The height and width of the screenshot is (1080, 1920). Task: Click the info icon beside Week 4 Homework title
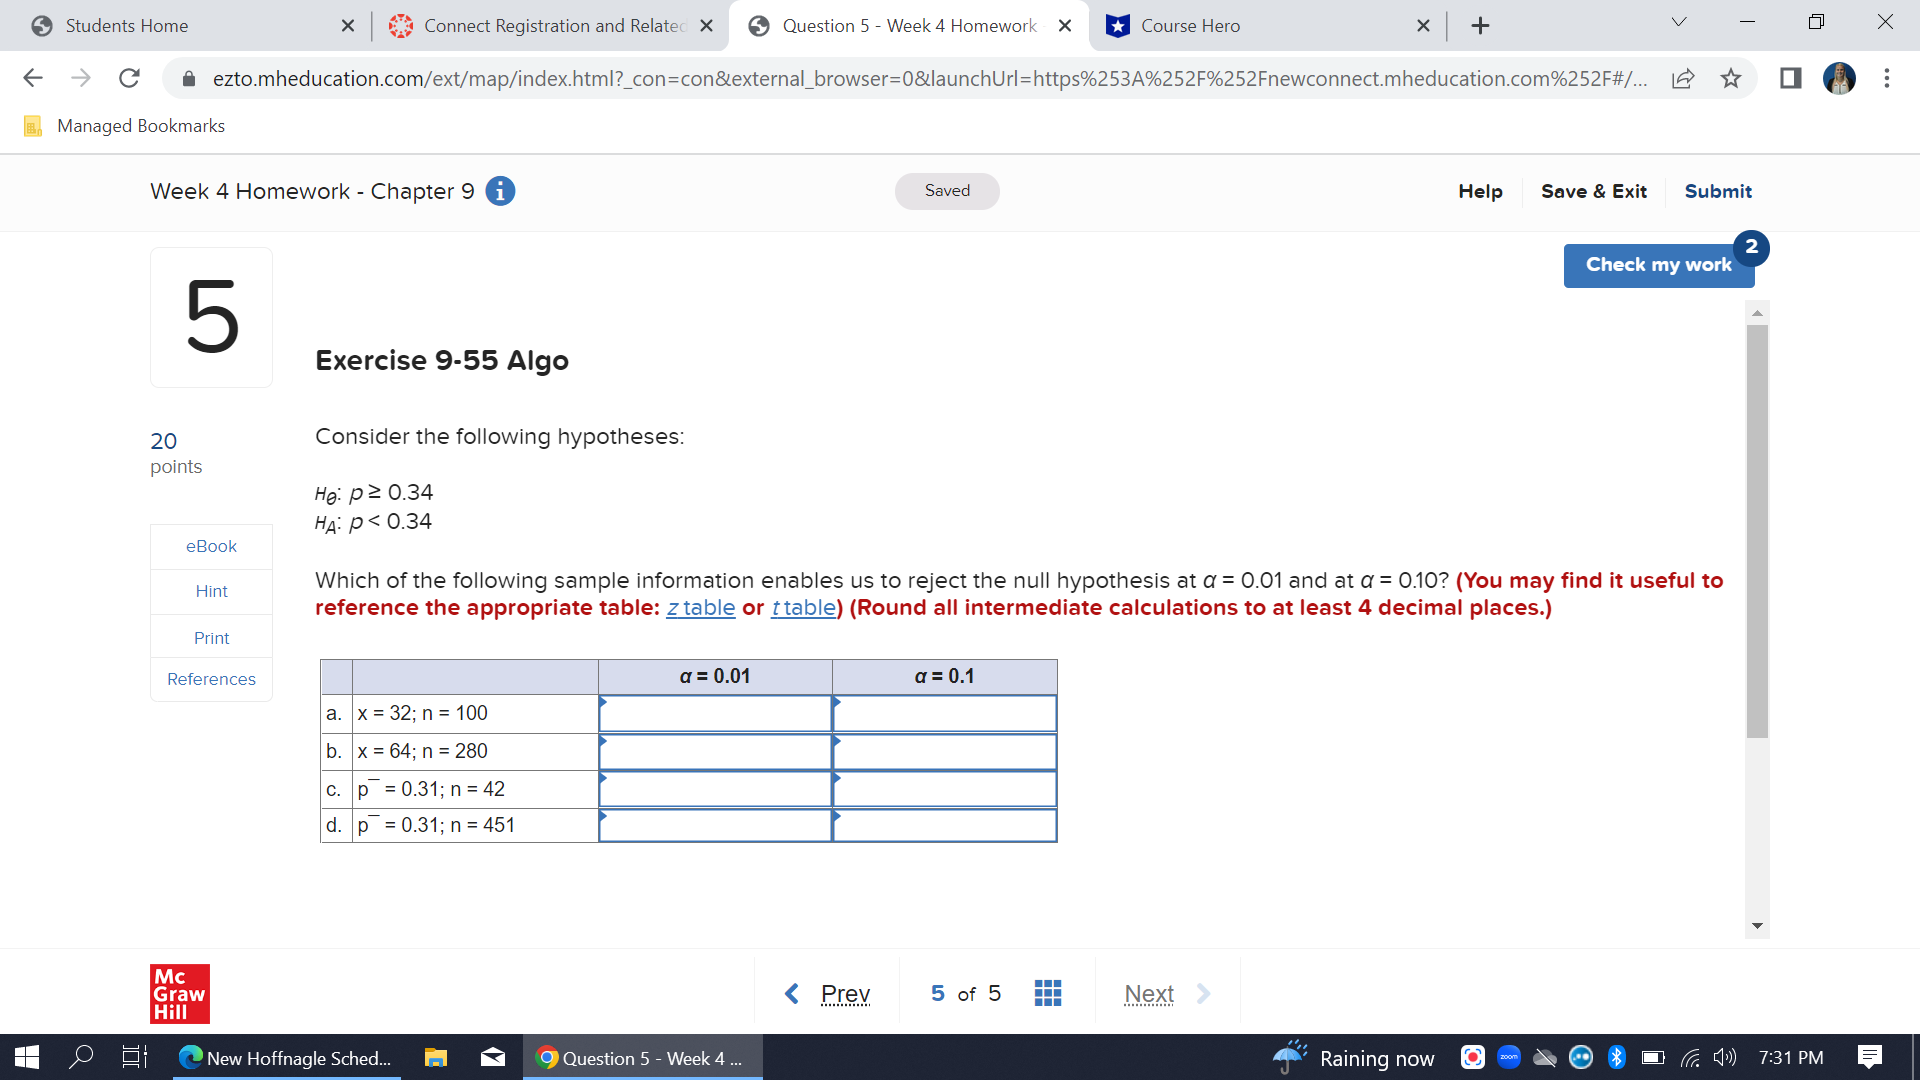tap(499, 190)
